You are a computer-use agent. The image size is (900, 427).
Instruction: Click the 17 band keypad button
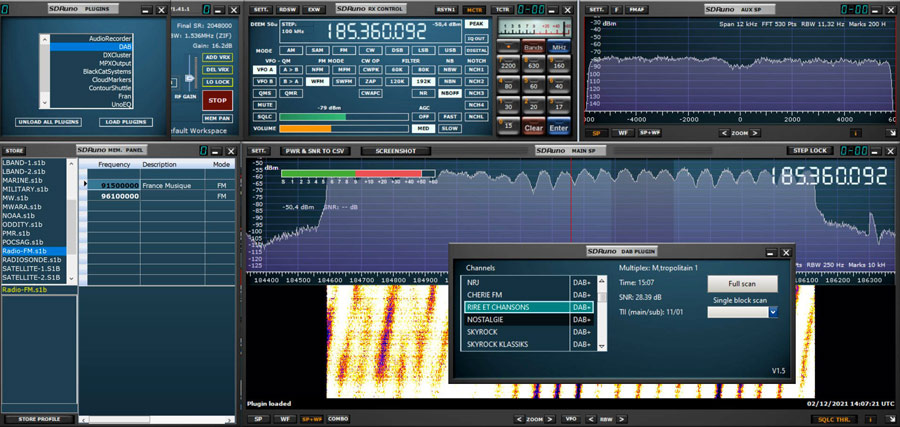click(x=559, y=106)
